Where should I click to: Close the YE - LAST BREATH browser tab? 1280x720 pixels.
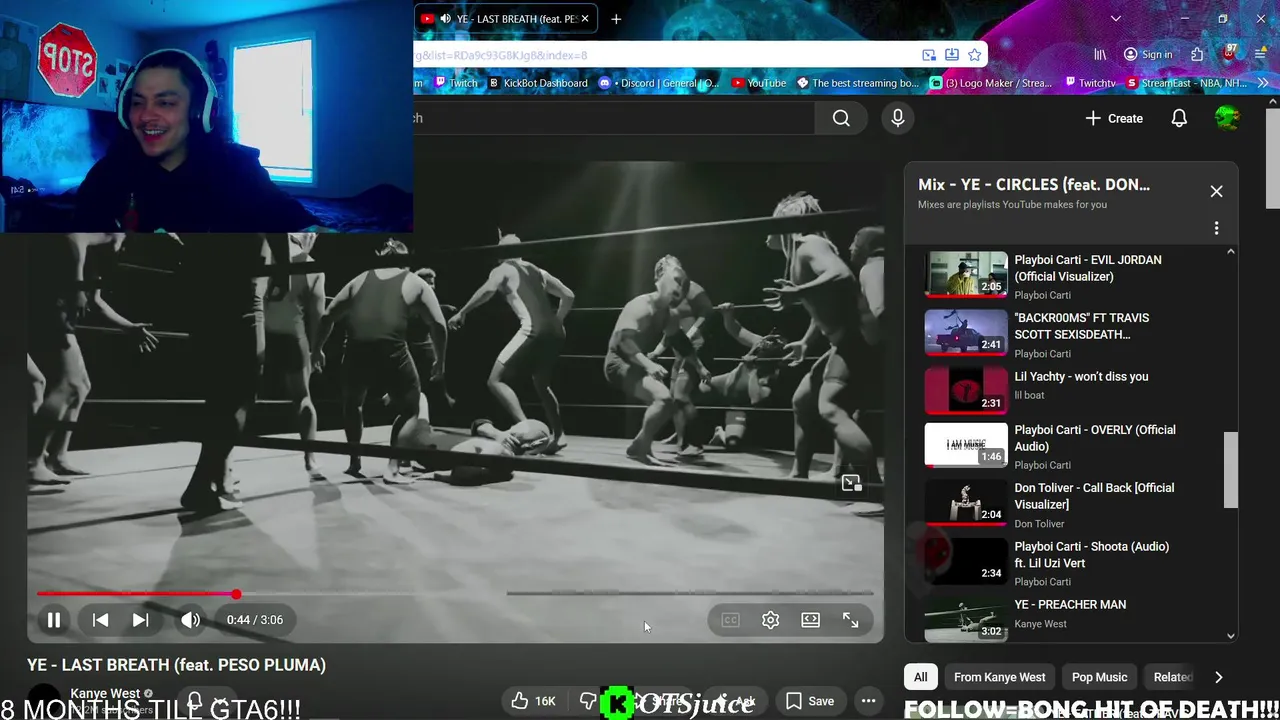click(585, 18)
